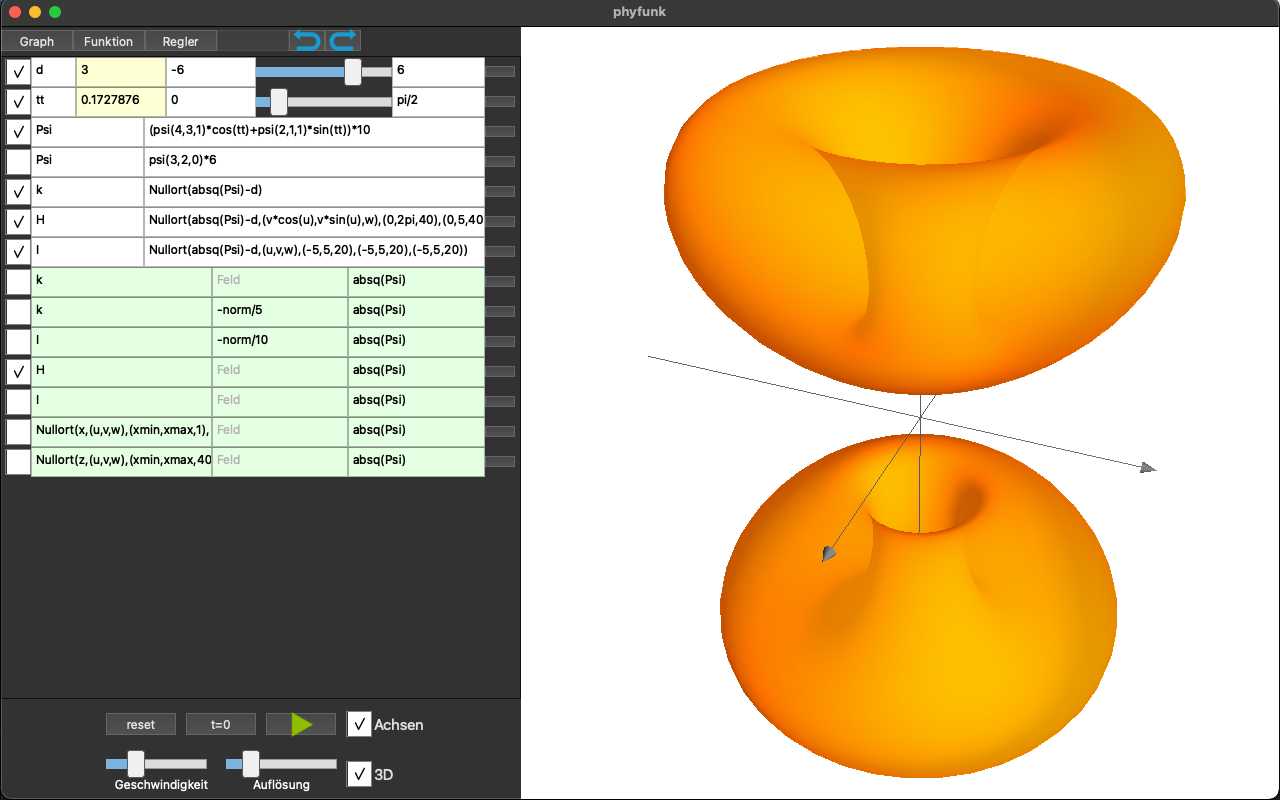The height and width of the screenshot is (800, 1280).
Task: Start animation with green play button
Action: click(x=301, y=724)
